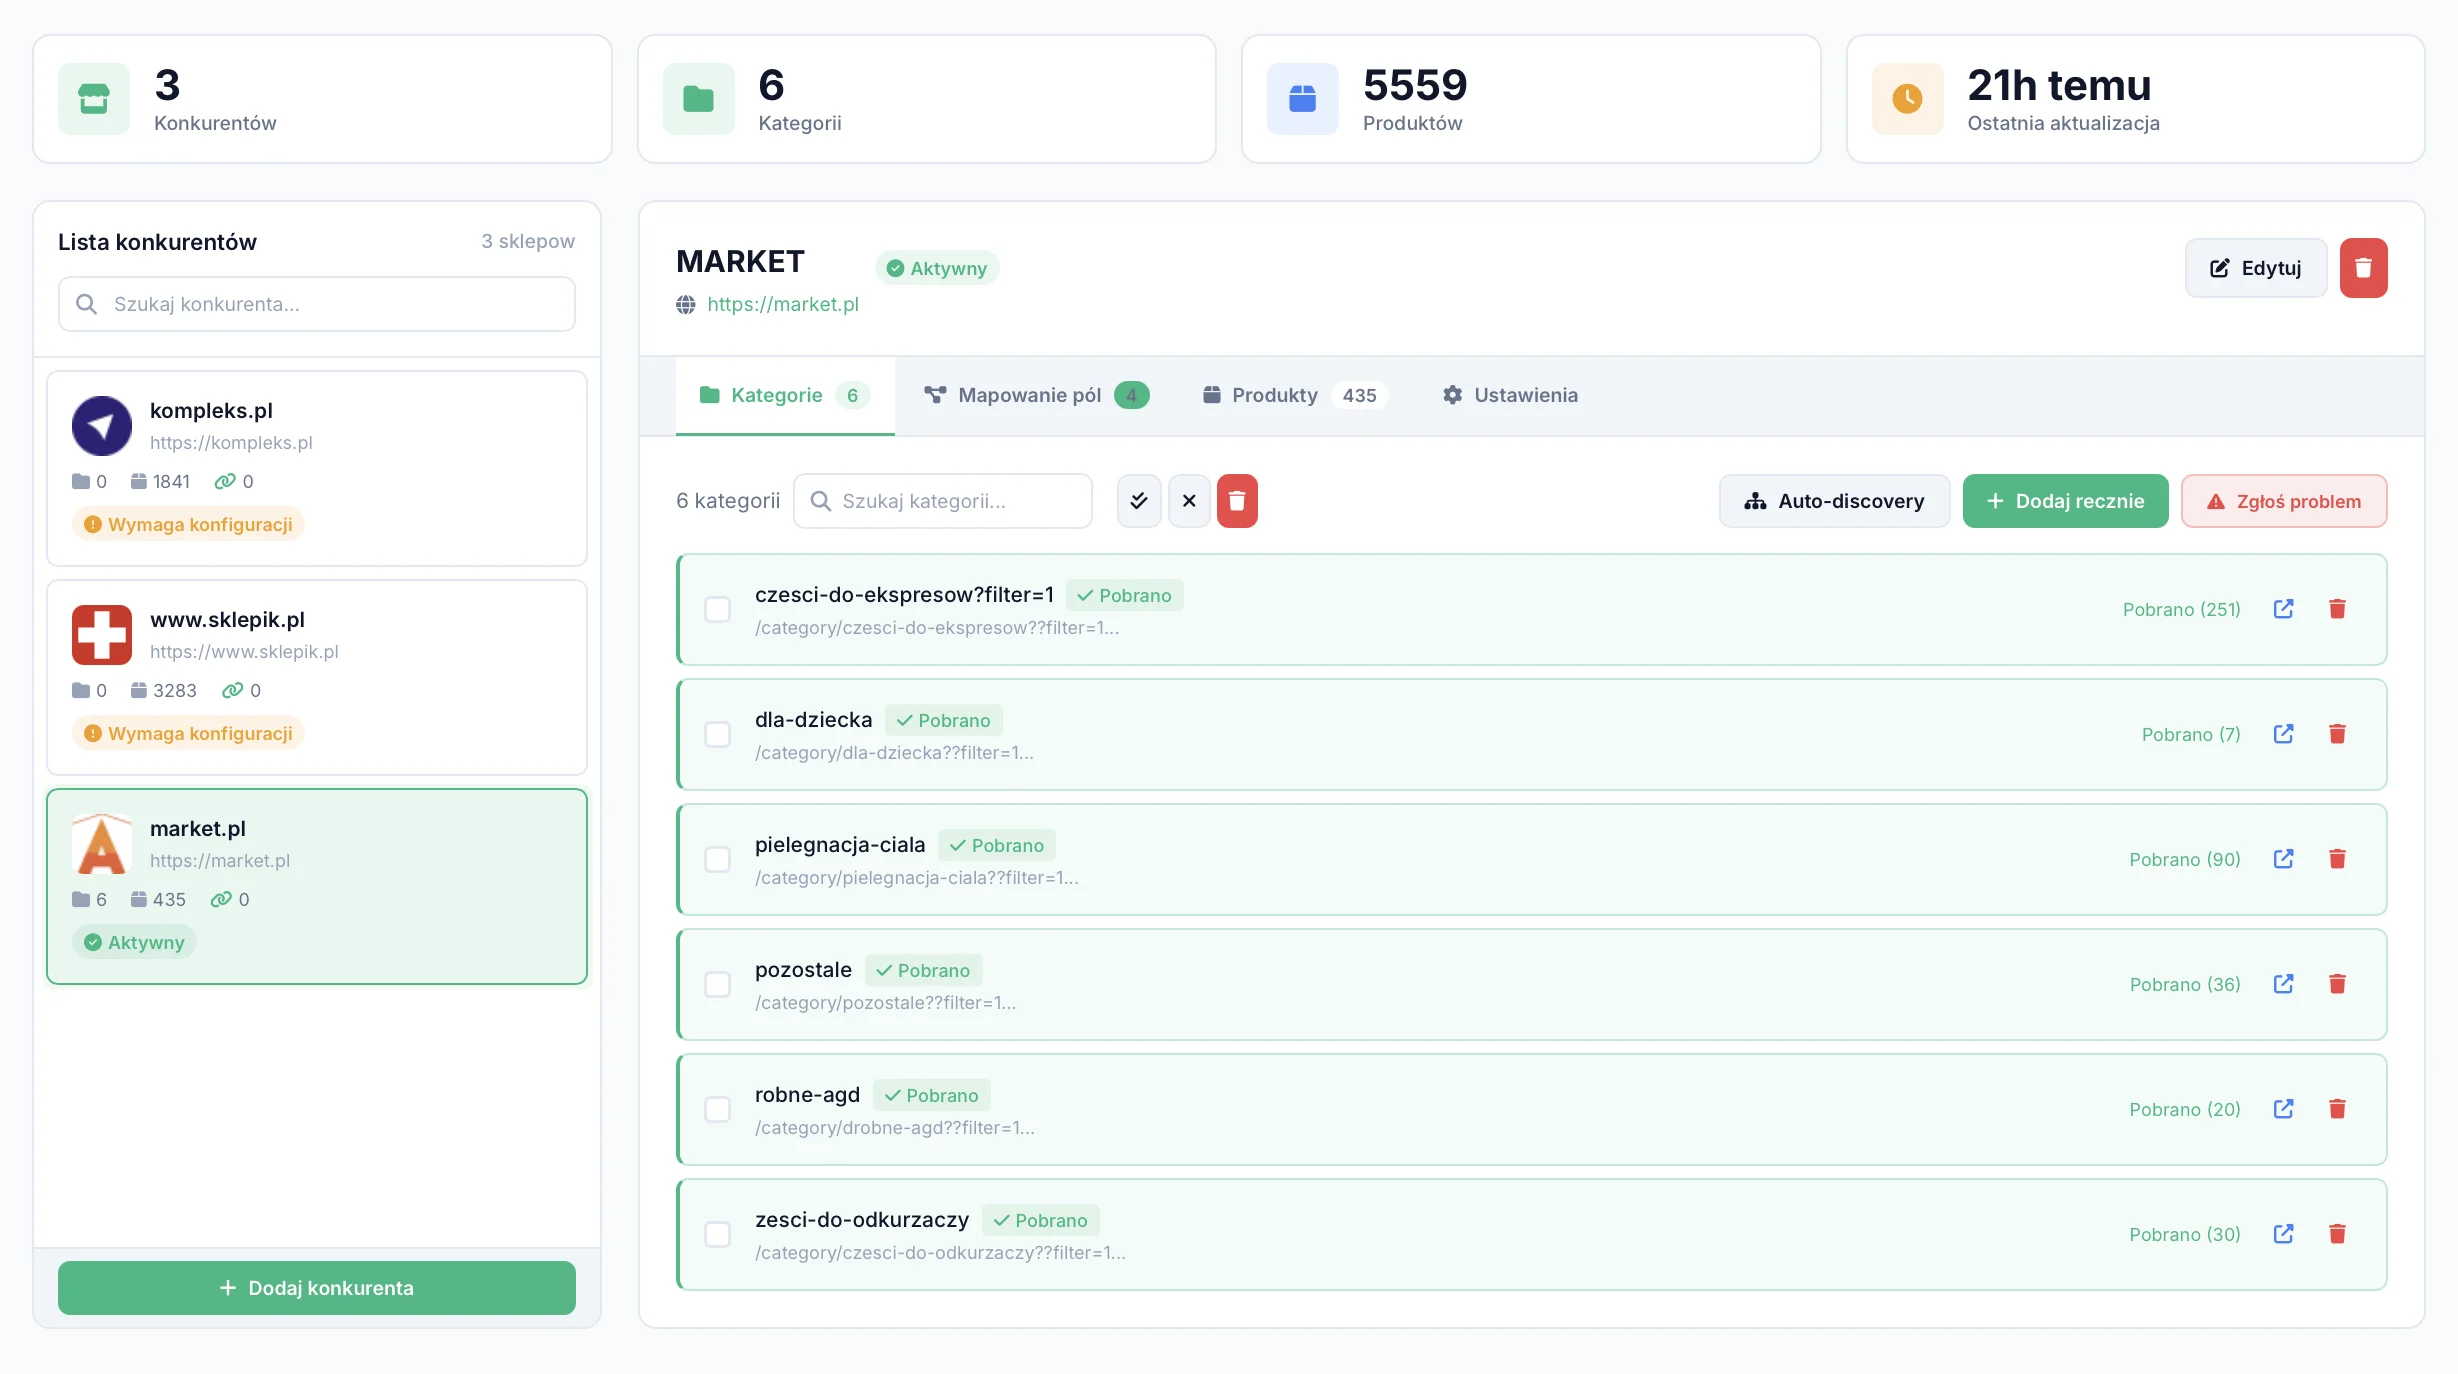Open the Produkty tab
The height and width of the screenshot is (1374, 2458).
(1293, 395)
